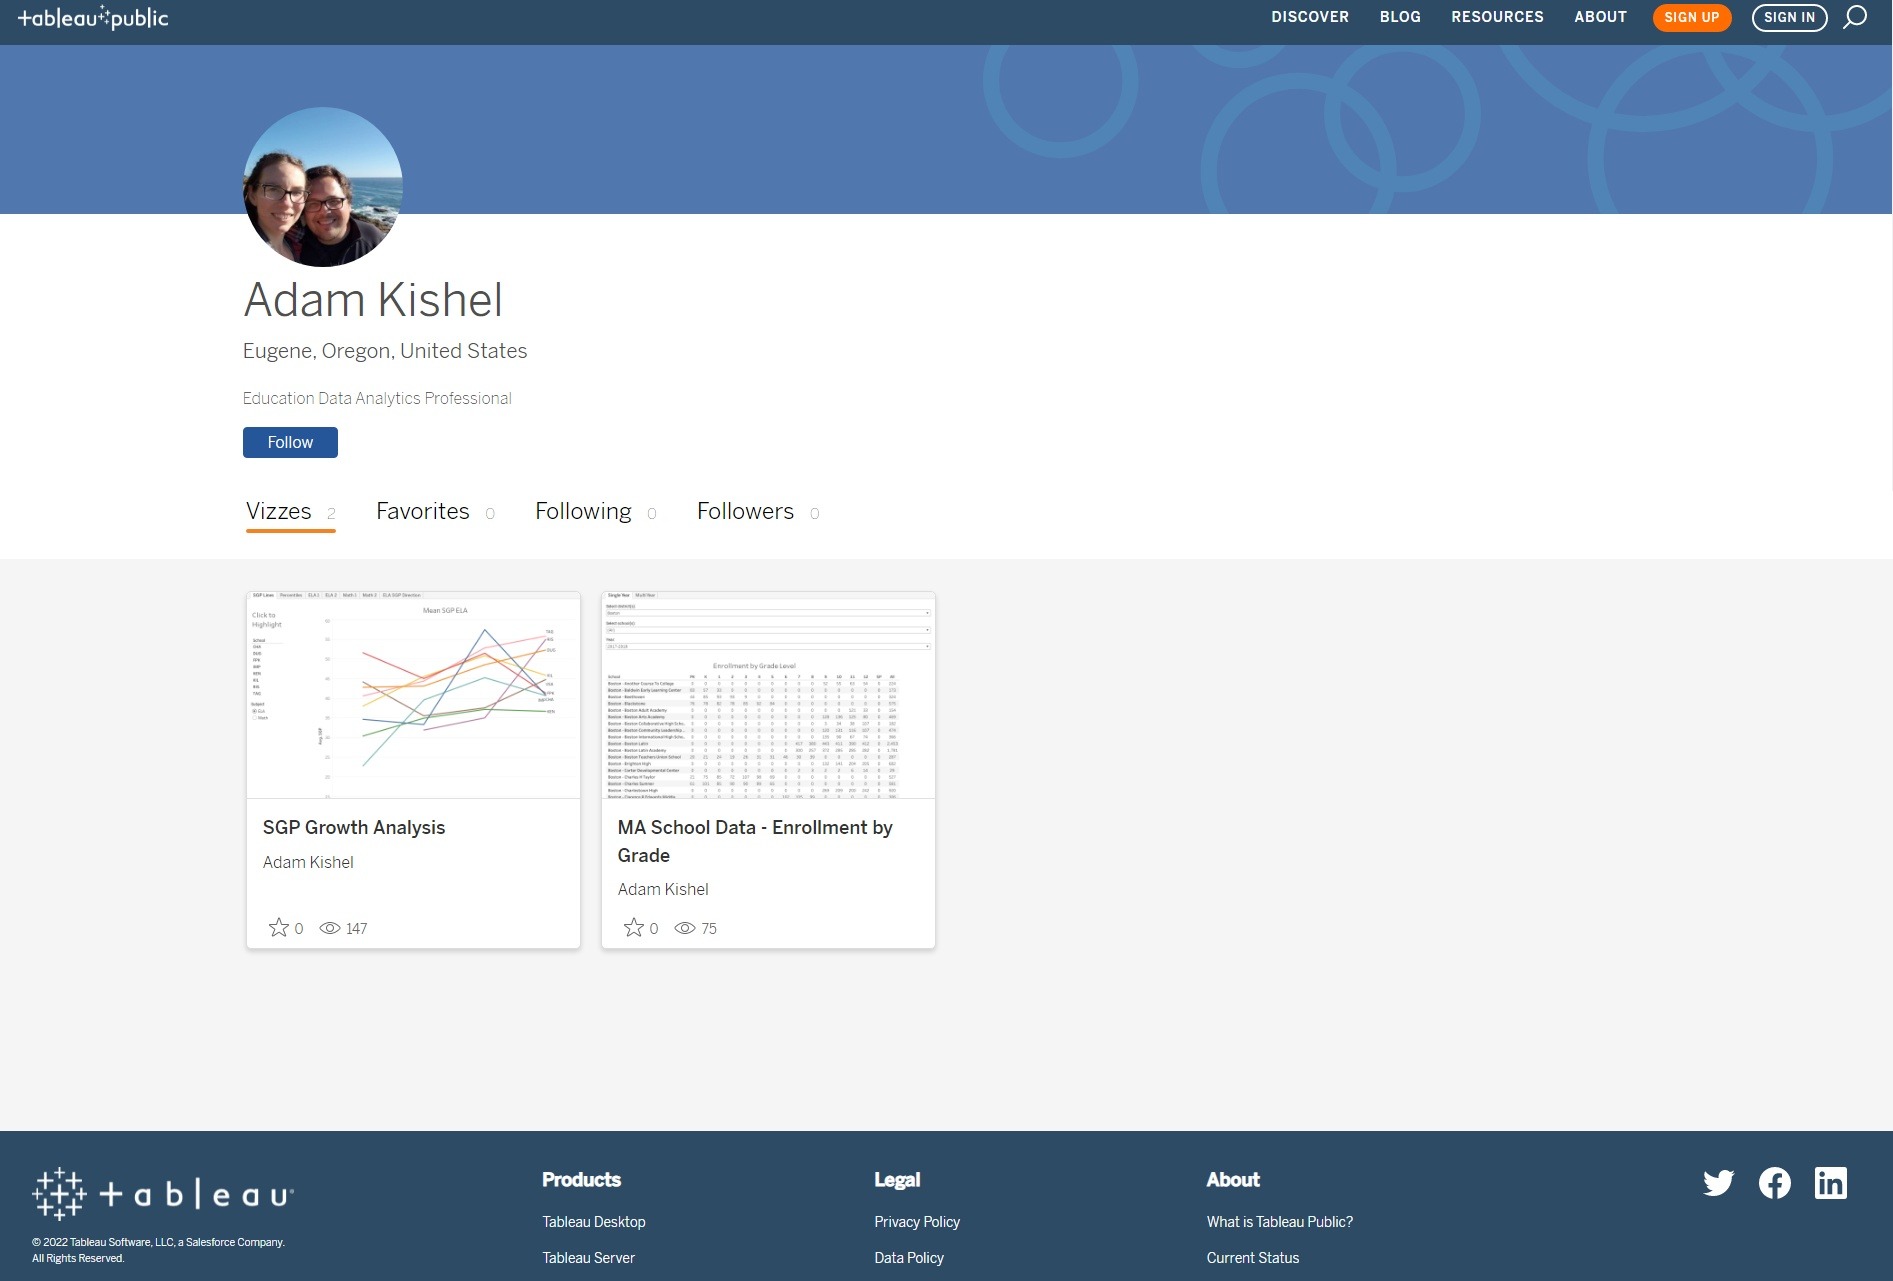Open the Discover menu item
This screenshot has height=1281, width=1893.
click(x=1309, y=17)
